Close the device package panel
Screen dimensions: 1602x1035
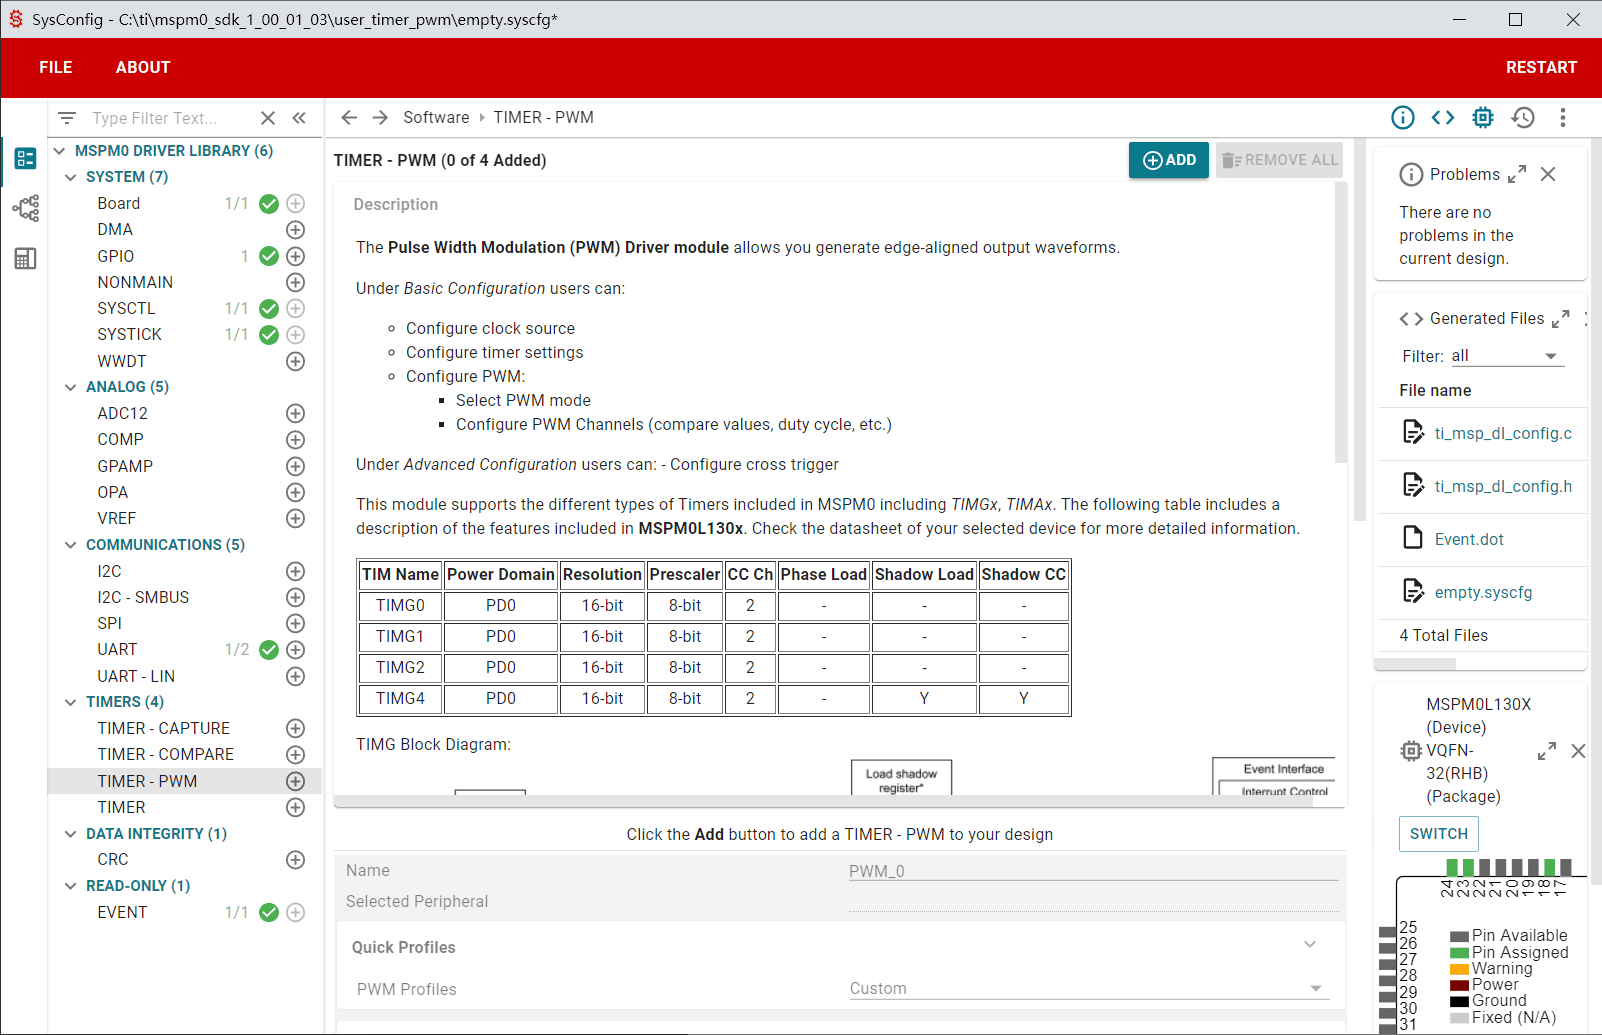1578,751
